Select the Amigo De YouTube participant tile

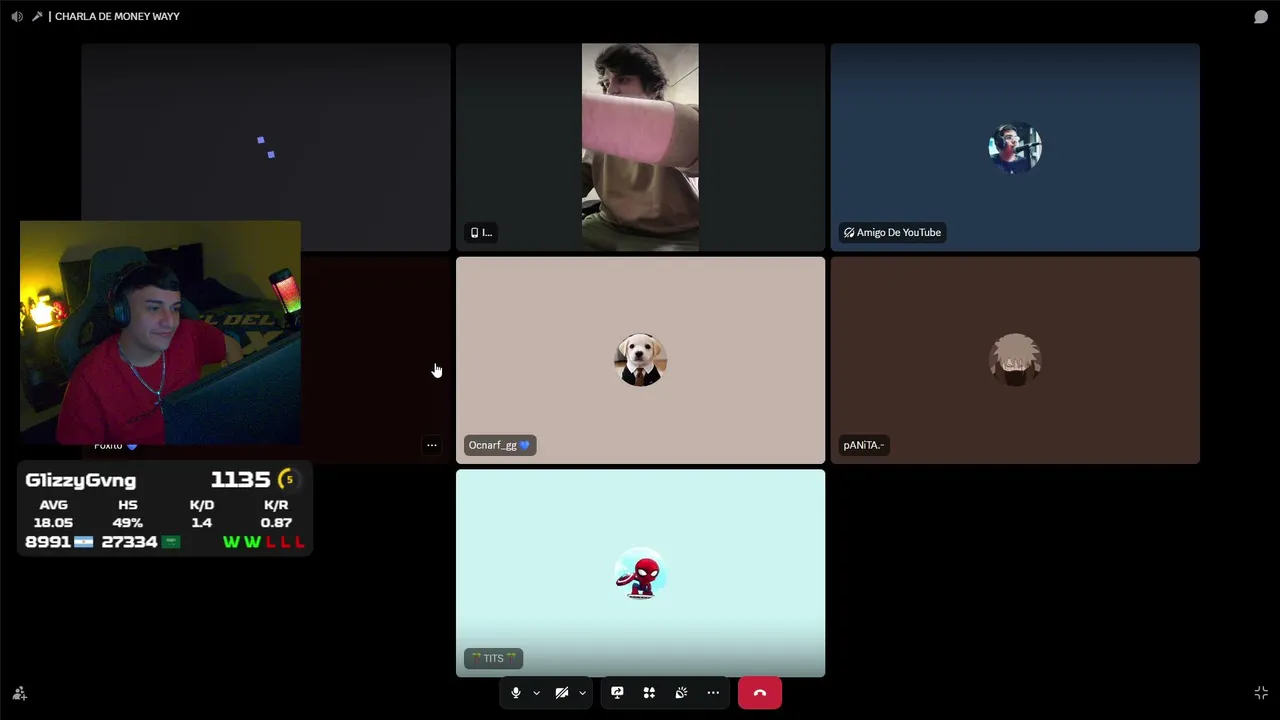[x=1015, y=147]
